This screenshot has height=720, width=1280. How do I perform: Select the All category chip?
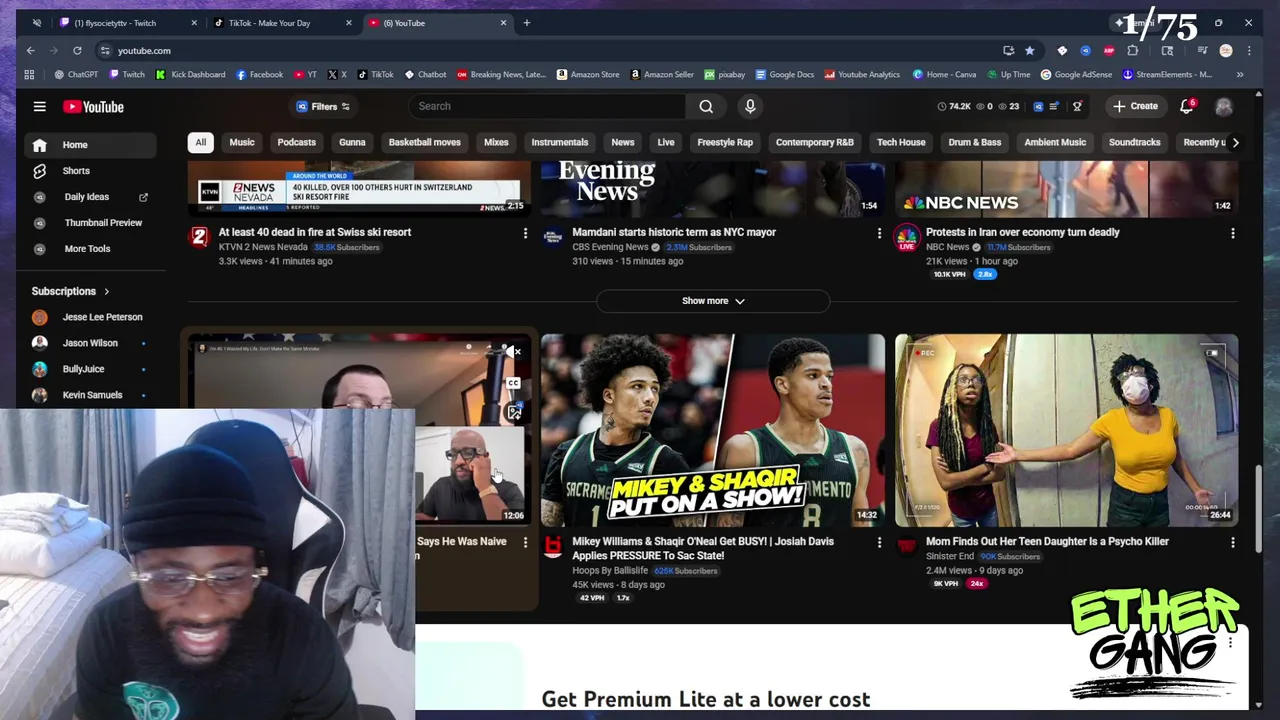200,142
